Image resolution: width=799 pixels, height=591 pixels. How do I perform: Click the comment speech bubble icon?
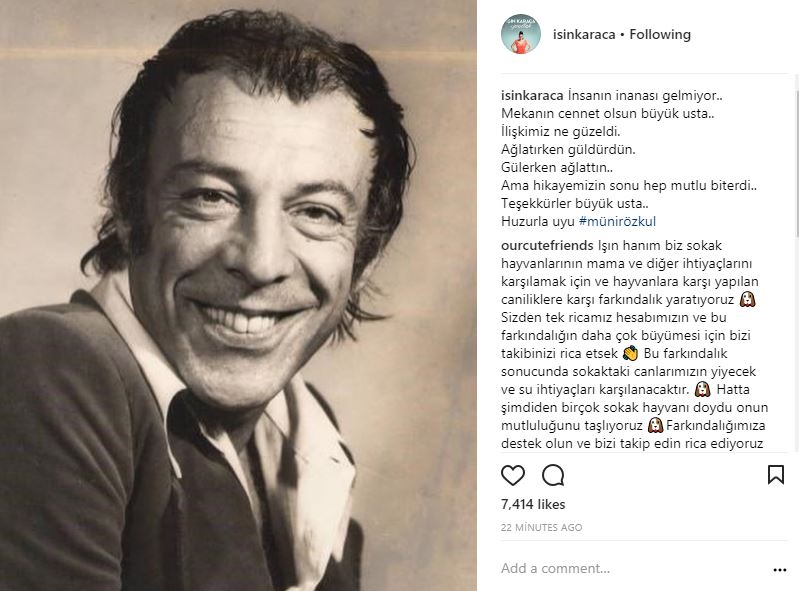pos(553,474)
